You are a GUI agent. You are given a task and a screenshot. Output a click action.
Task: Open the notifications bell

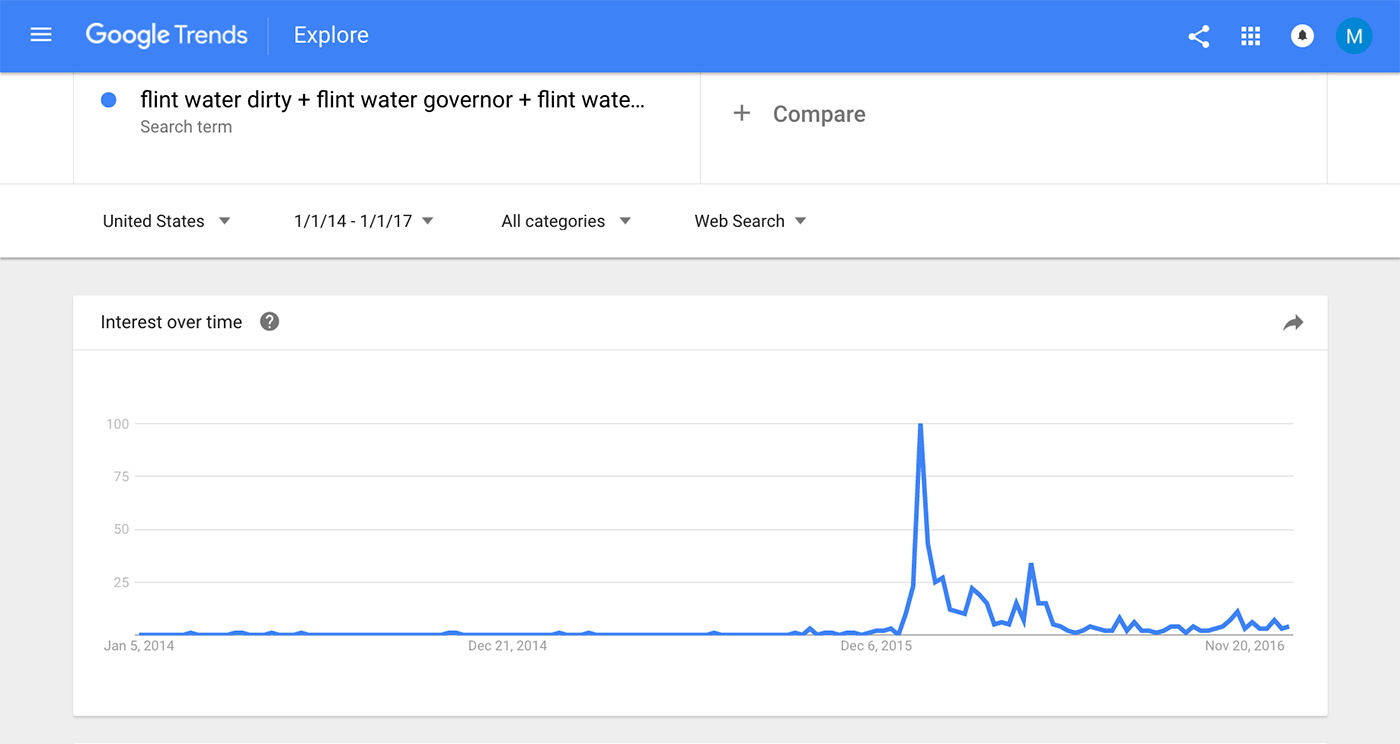pos(1302,37)
